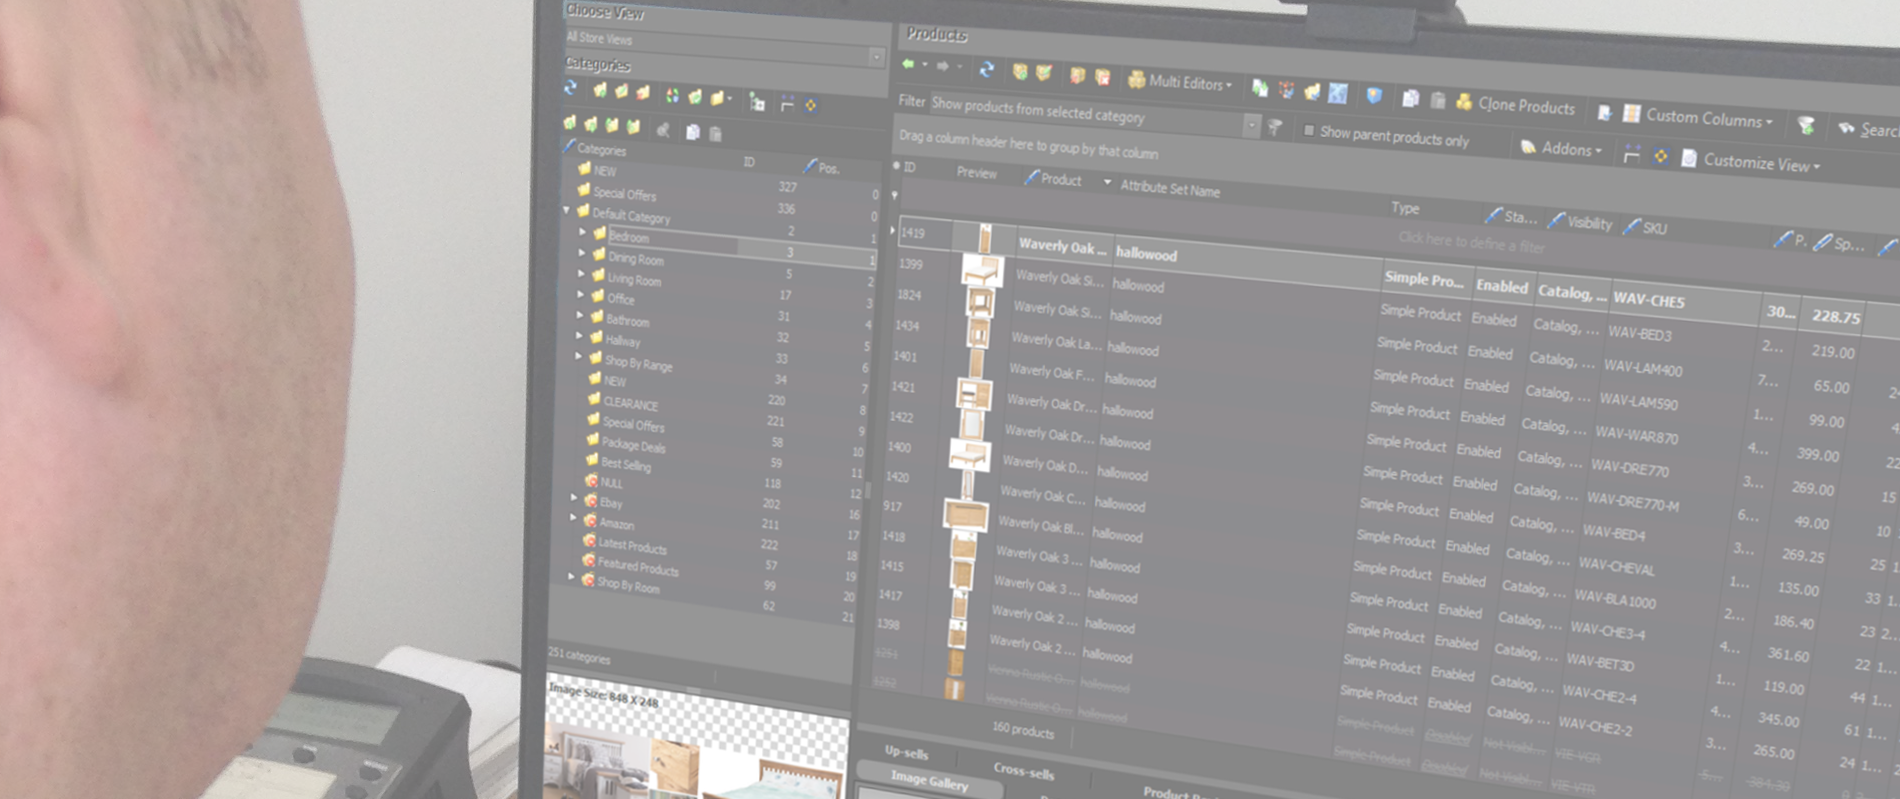Refresh the Products list
This screenshot has height=799, width=1900.
986,69
